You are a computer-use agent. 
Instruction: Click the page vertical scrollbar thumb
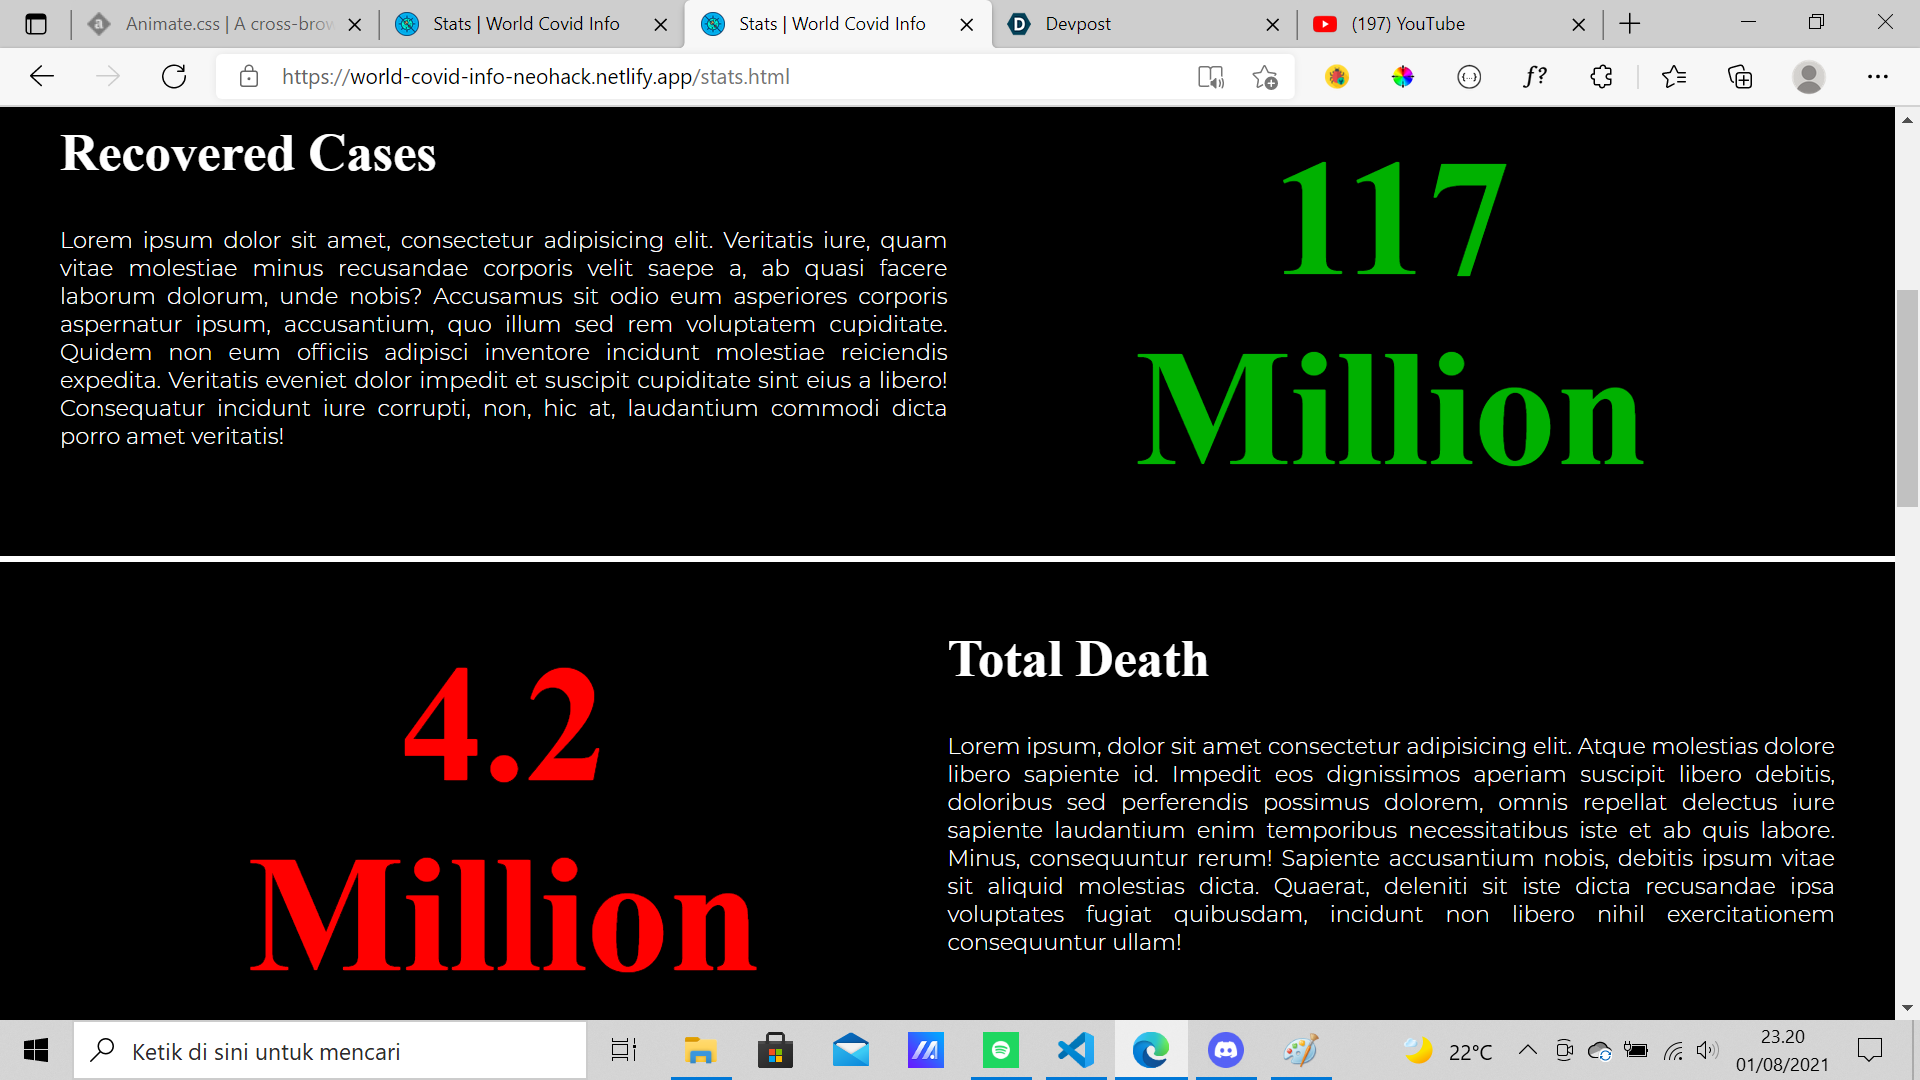[1907, 398]
